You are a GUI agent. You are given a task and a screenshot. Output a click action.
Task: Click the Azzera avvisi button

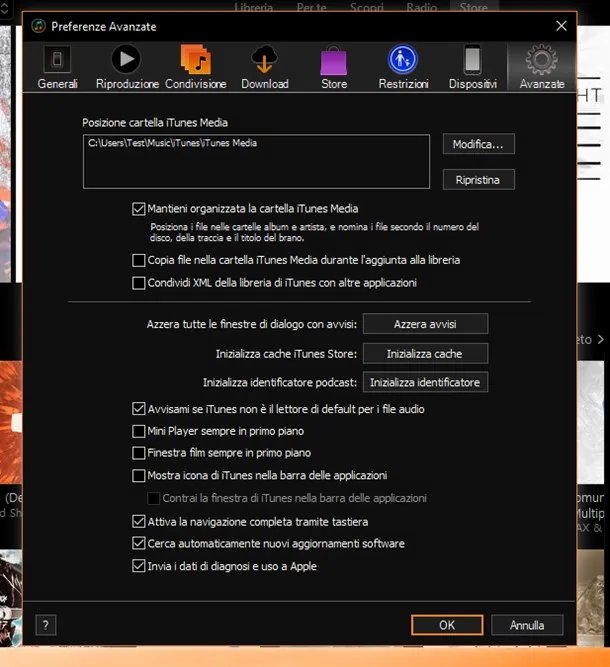pos(425,324)
